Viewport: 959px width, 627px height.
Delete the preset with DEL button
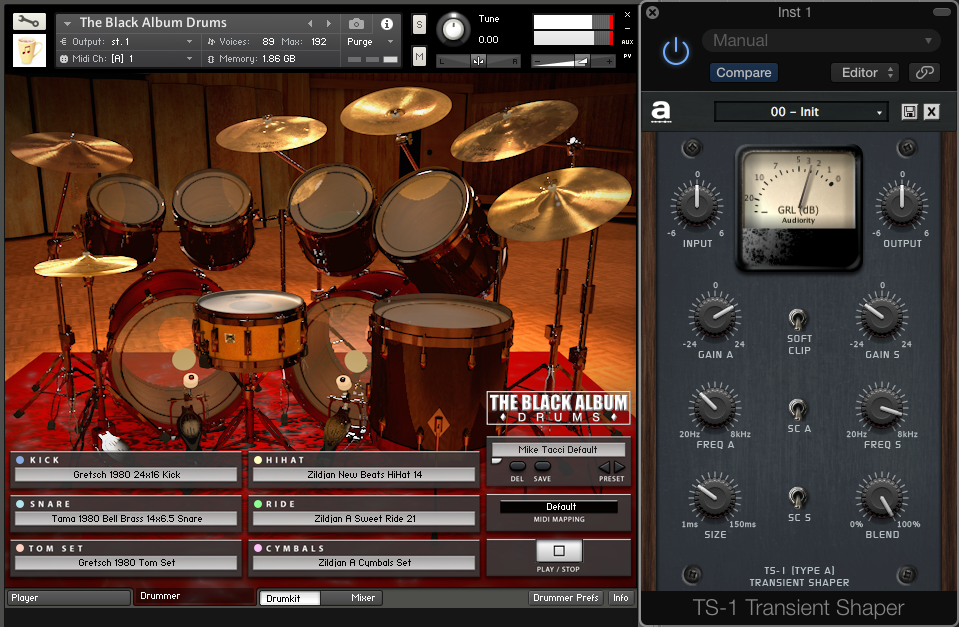coord(517,467)
